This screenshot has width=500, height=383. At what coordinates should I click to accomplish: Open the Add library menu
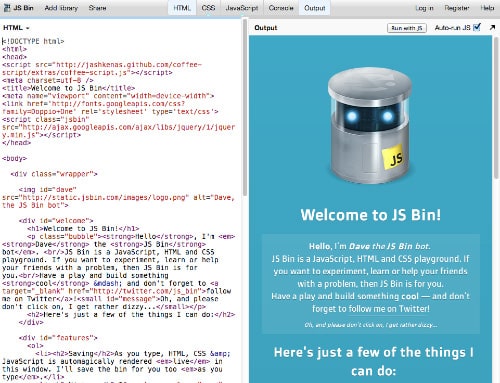pos(61,8)
